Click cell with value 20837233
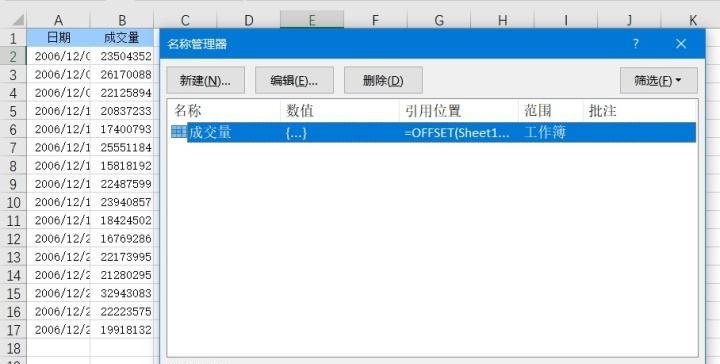Viewport: 720px width, 364px height. 122,111
